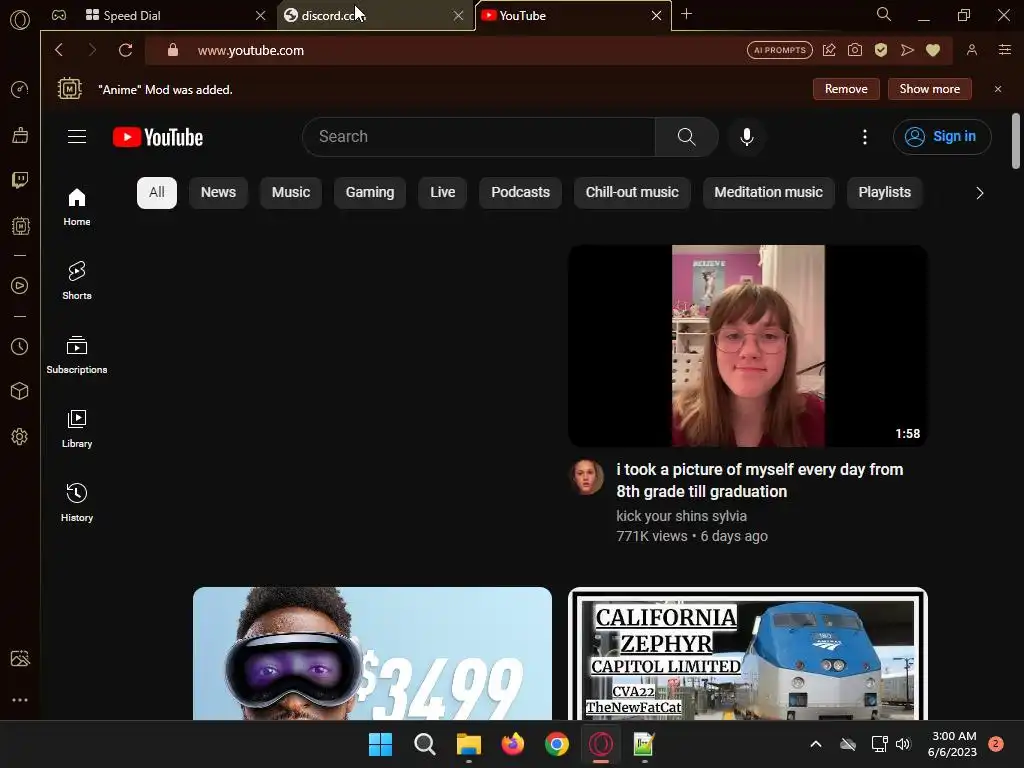Image resolution: width=1024 pixels, height=768 pixels.
Task: Open the Opera profile account icon
Action: pos(972,50)
